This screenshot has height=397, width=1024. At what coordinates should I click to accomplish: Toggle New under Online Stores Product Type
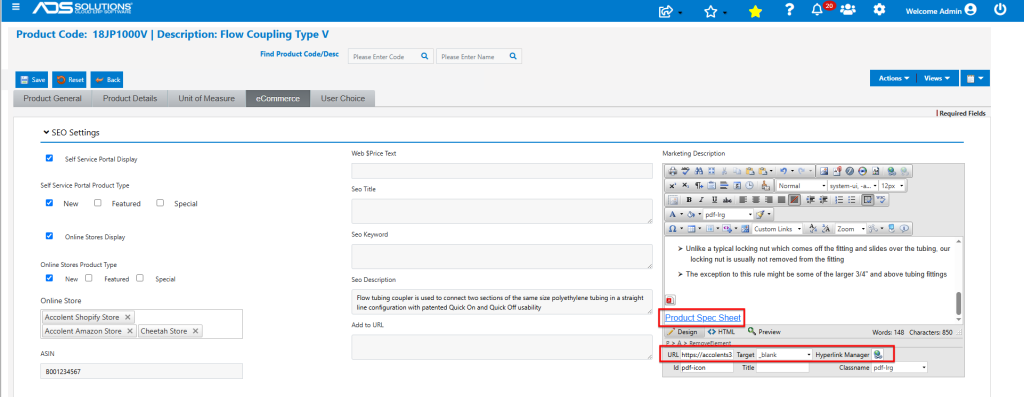point(50,278)
